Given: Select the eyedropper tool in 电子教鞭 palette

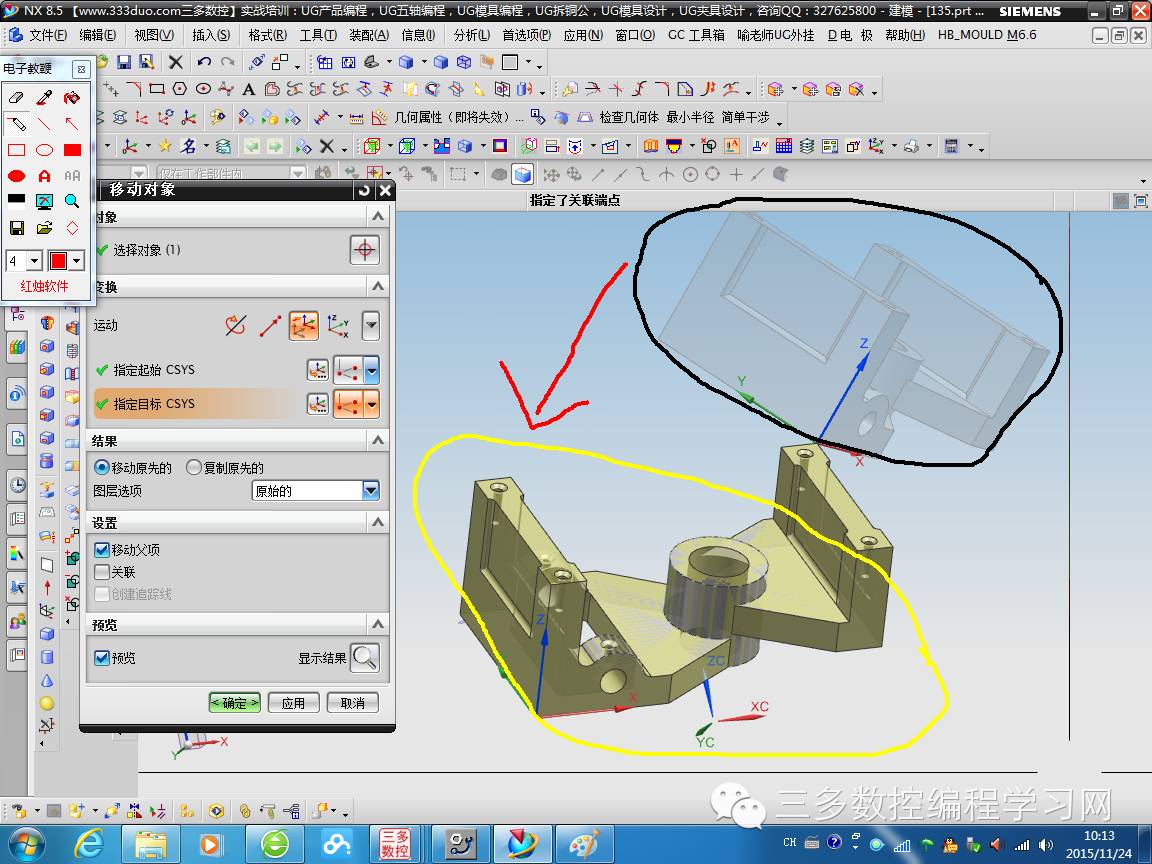Looking at the screenshot, I should coord(44,97).
